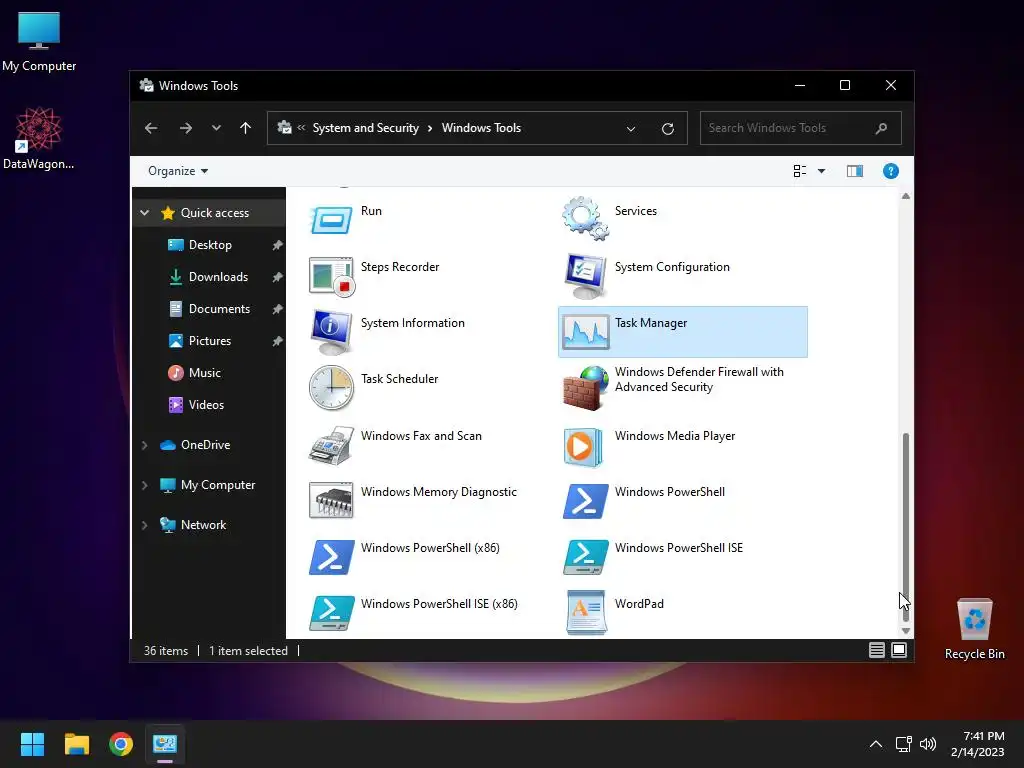The image size is (1024, 768).
Task: Open the clock showing 7:41 PM
Action: (978, 744)
